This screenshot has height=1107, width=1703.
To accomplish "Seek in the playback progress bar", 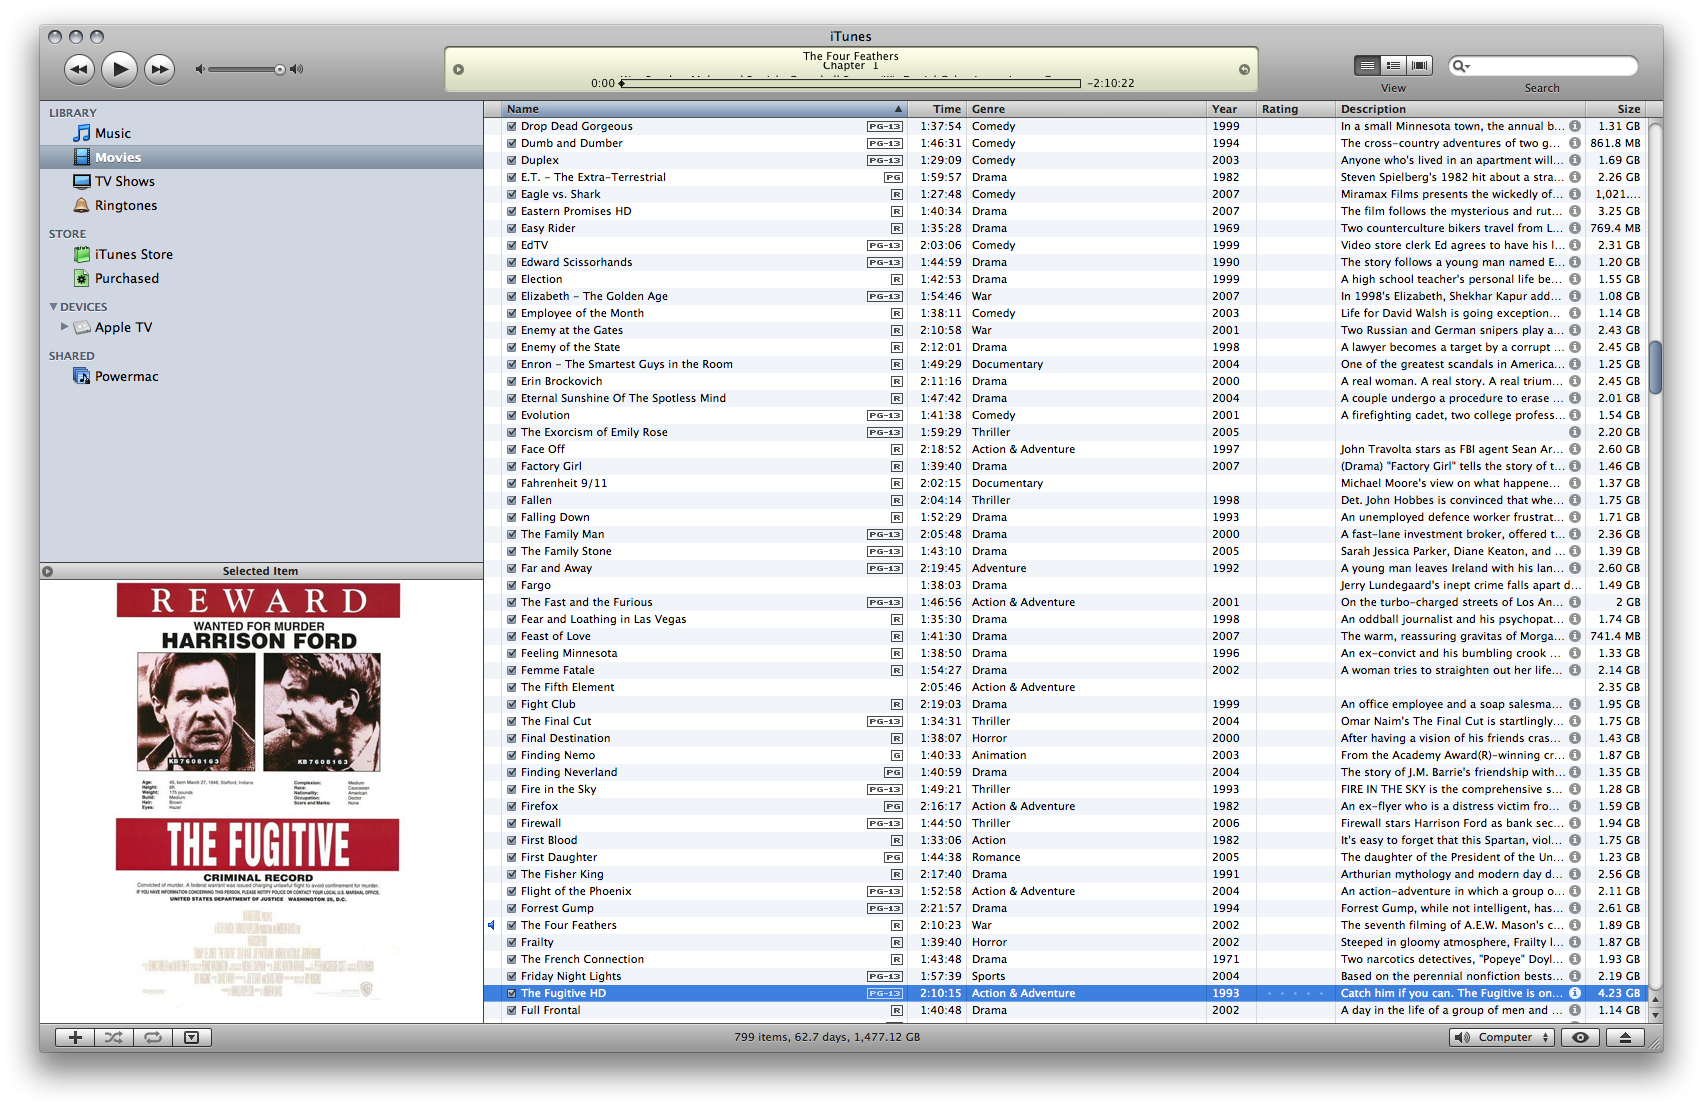I will pos(850,83).
